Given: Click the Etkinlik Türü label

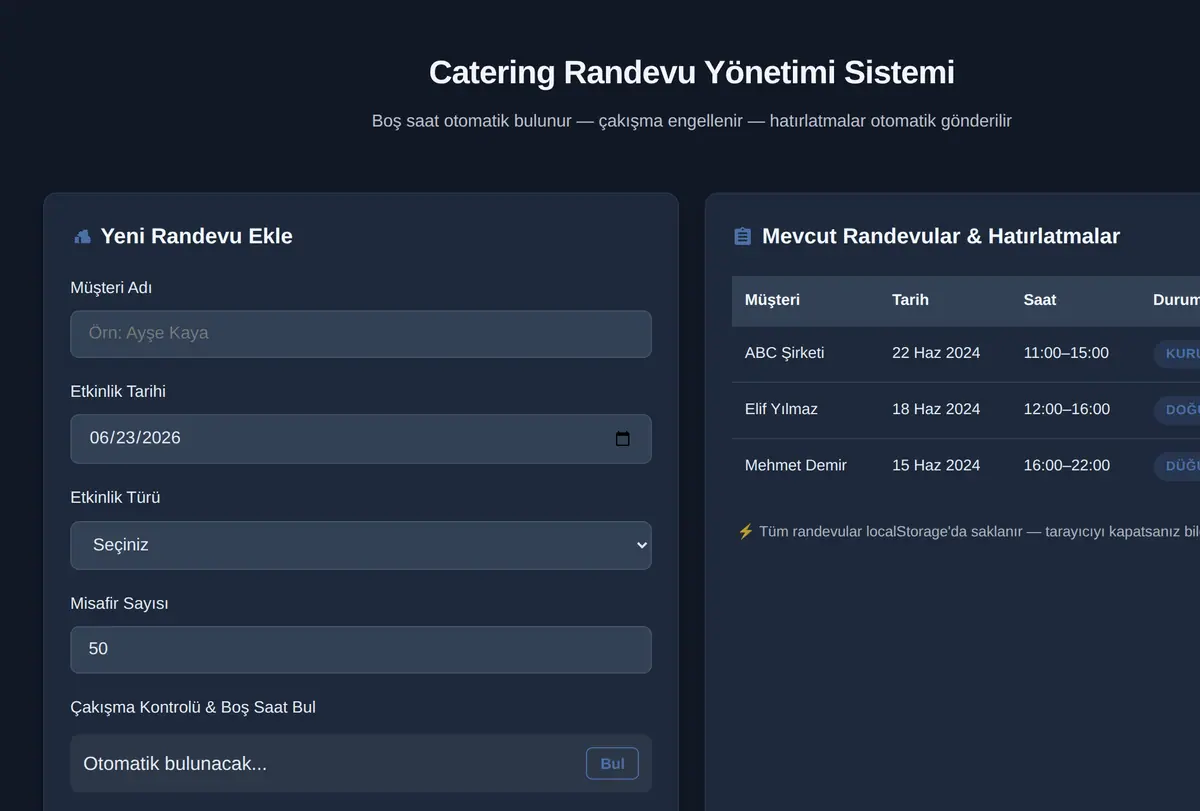Looking at the screenshot, I should (x=115, y=498).
